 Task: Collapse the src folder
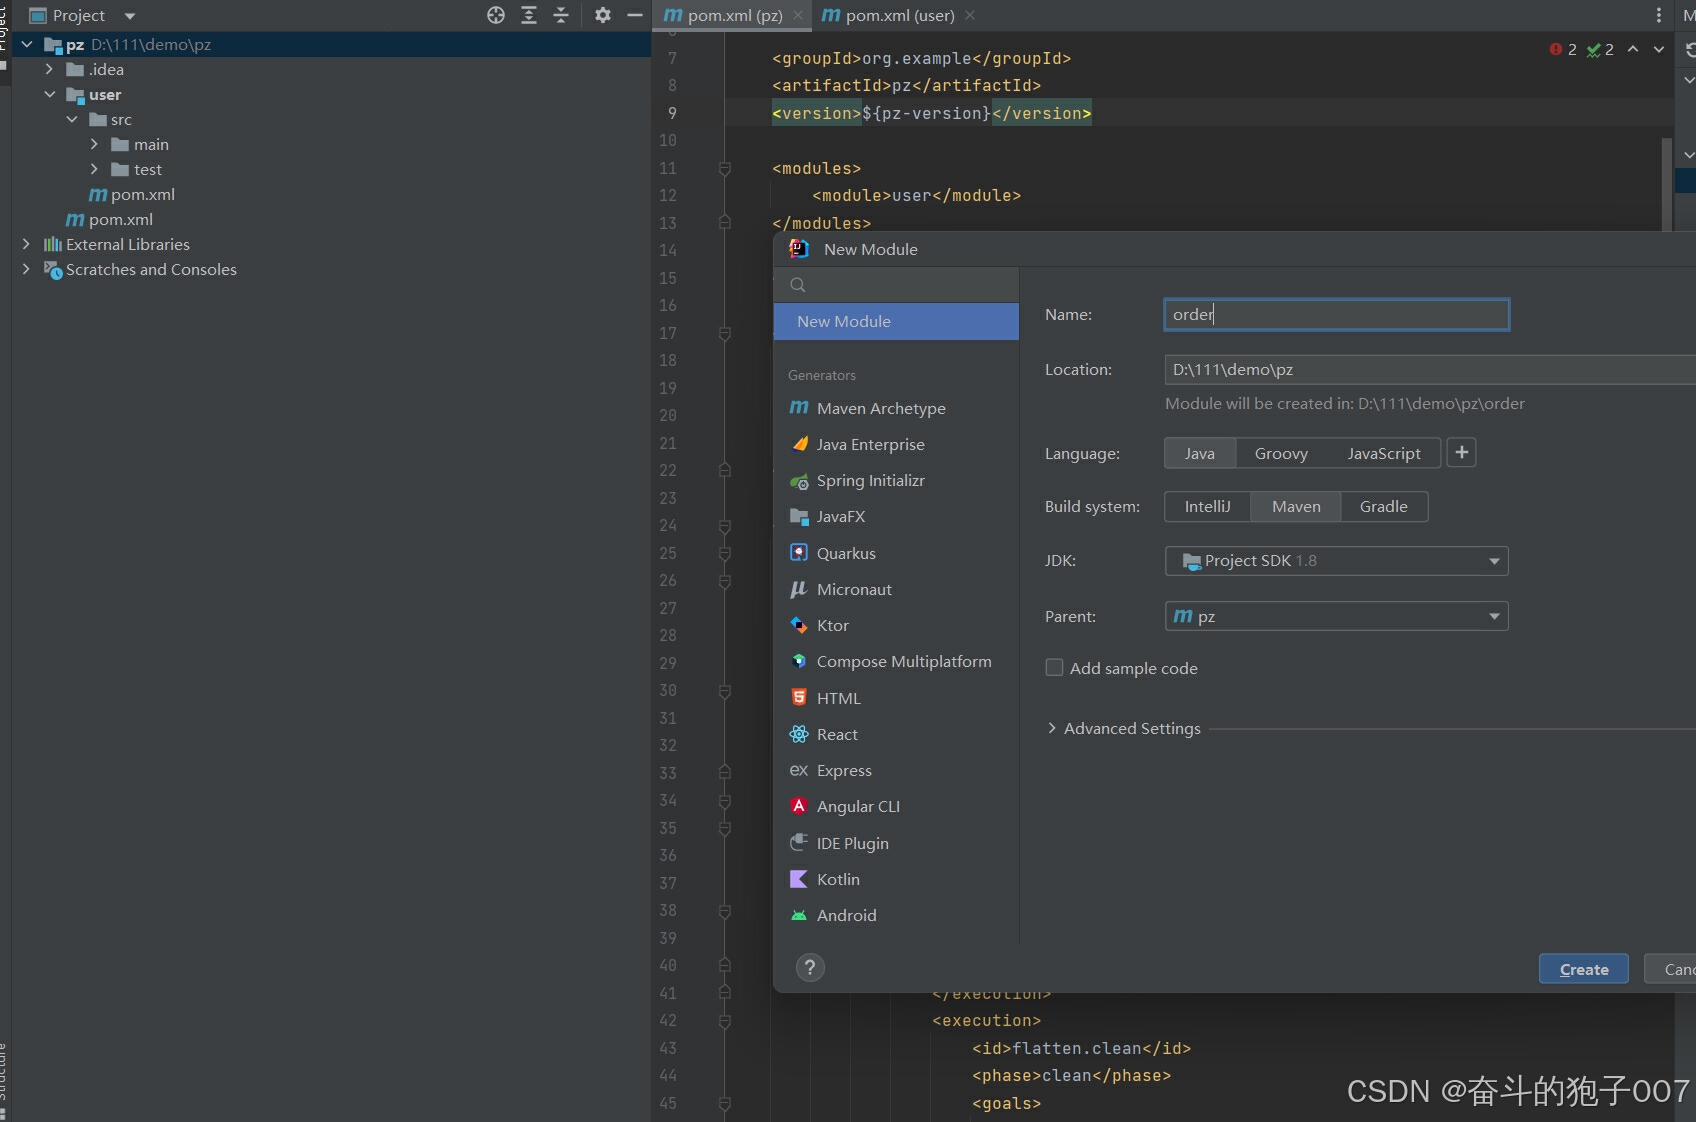pyautogui.click(x=72, y=119)
